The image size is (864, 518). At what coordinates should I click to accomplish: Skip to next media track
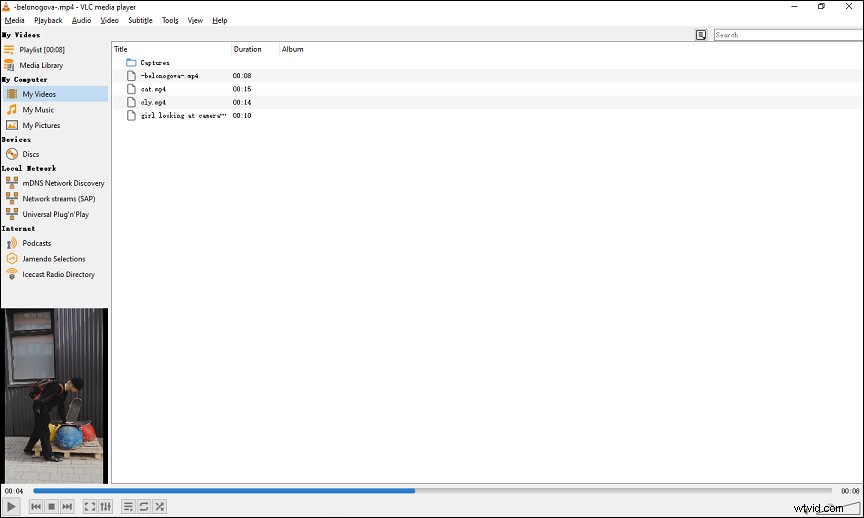click(x=67, y=506)
